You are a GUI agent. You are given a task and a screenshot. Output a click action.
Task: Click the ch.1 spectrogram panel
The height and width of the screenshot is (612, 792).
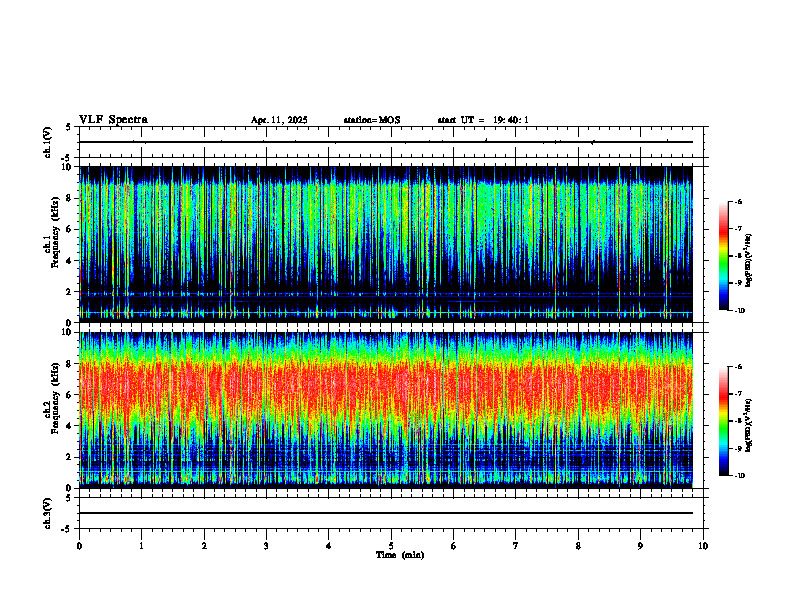386,244
